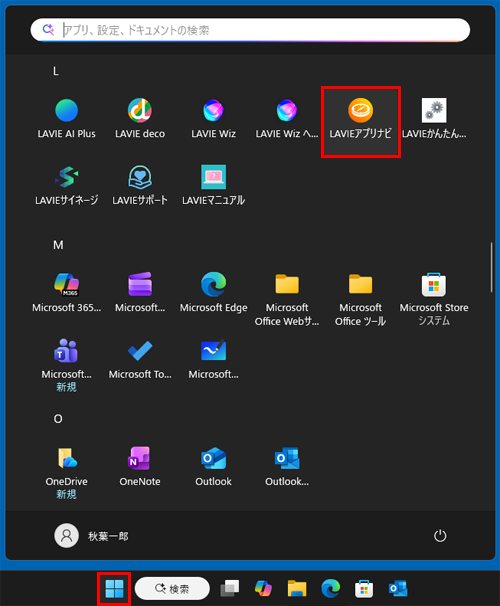This screenshot has height=606, width=500.
Task: Launch LAVIE deco app
Action: [140, 119]
